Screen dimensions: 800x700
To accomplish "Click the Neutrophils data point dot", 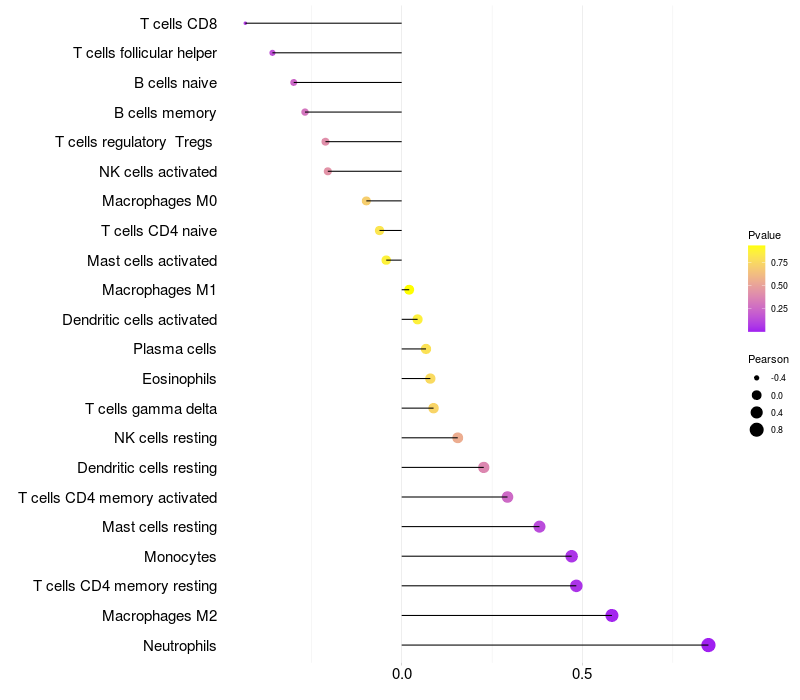I will point(708,645).
